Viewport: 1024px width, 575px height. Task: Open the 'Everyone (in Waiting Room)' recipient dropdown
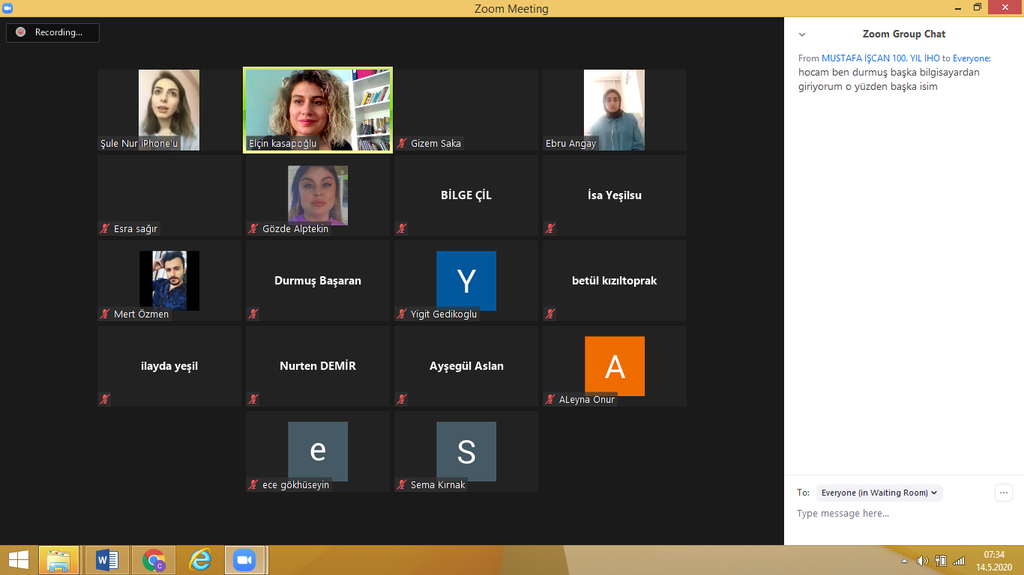coord(879,493)
